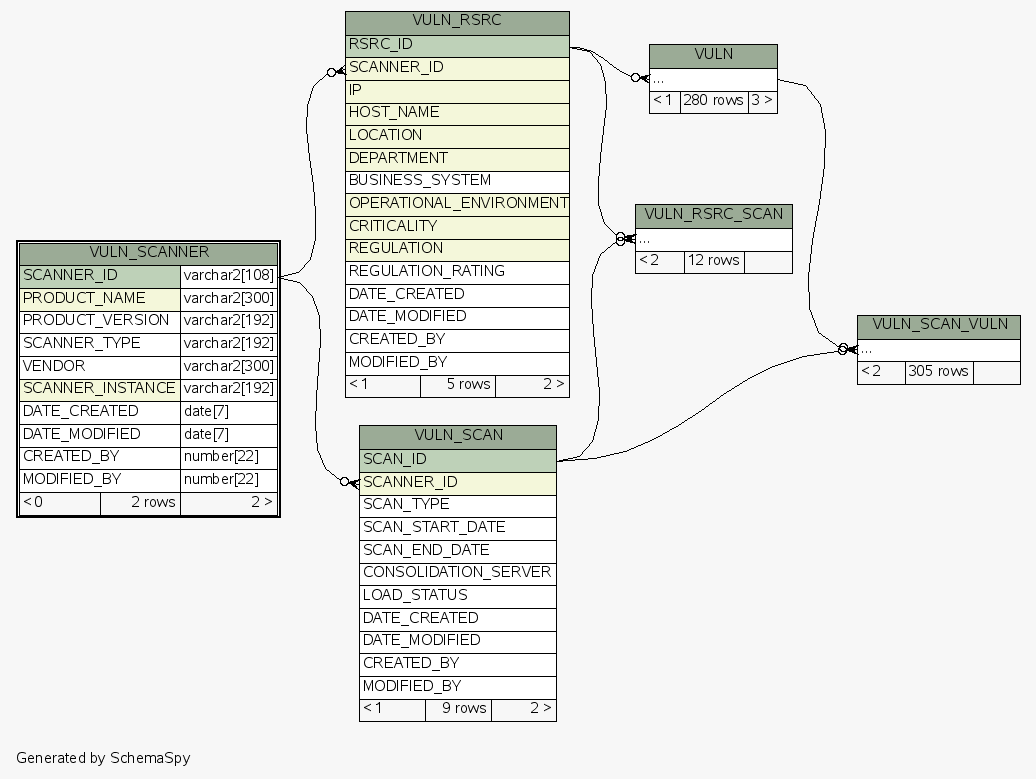This screenshot has width=1036, height=779.
Task: Select the VULN_SCANNER table header
Action: point(148,252)
